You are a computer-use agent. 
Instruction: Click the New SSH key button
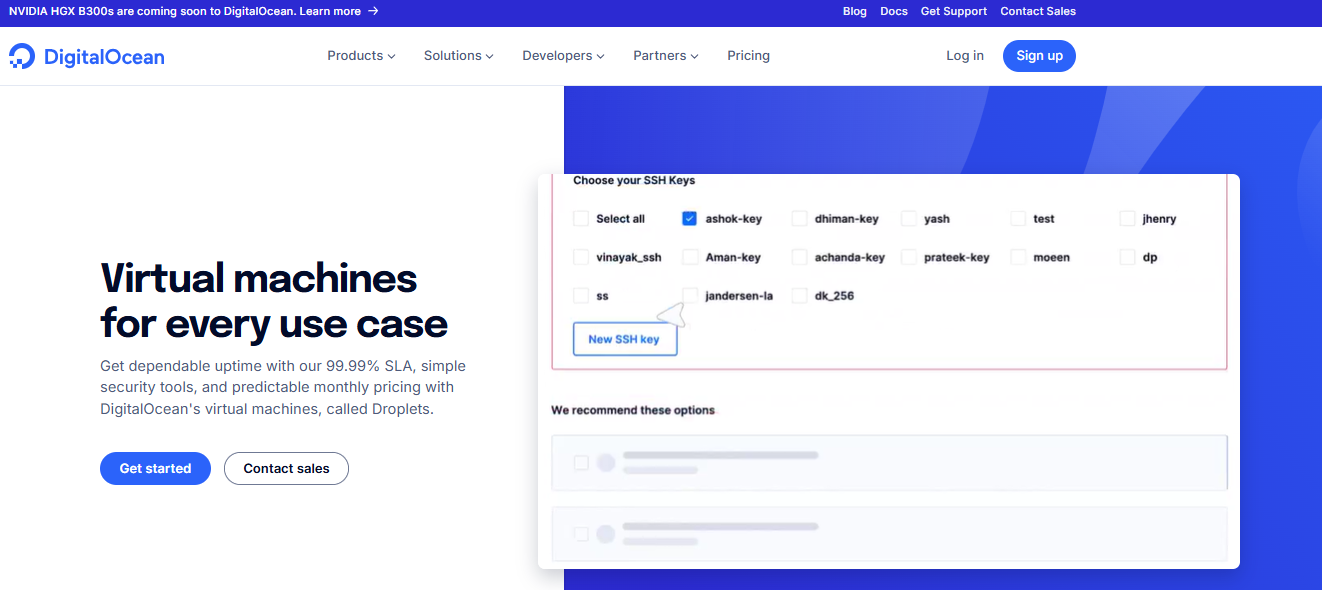coord(625,338)
